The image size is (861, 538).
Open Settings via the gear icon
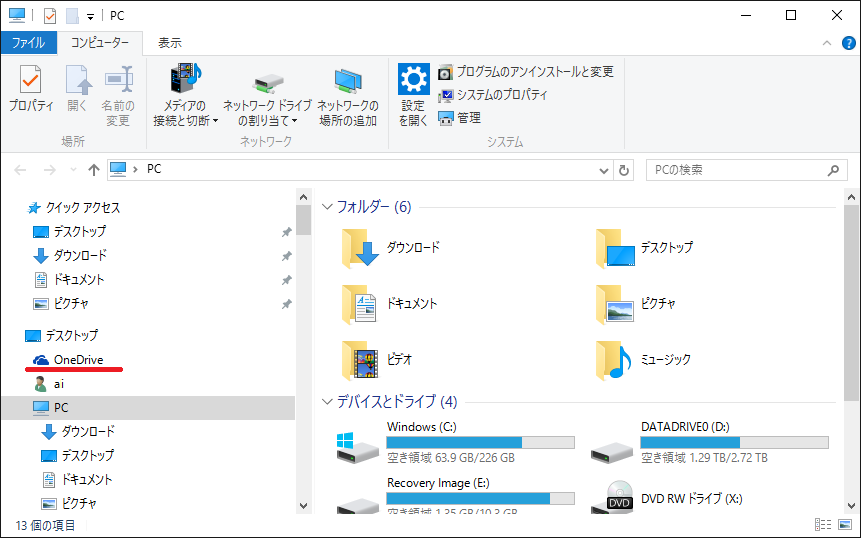click(413, 94)
